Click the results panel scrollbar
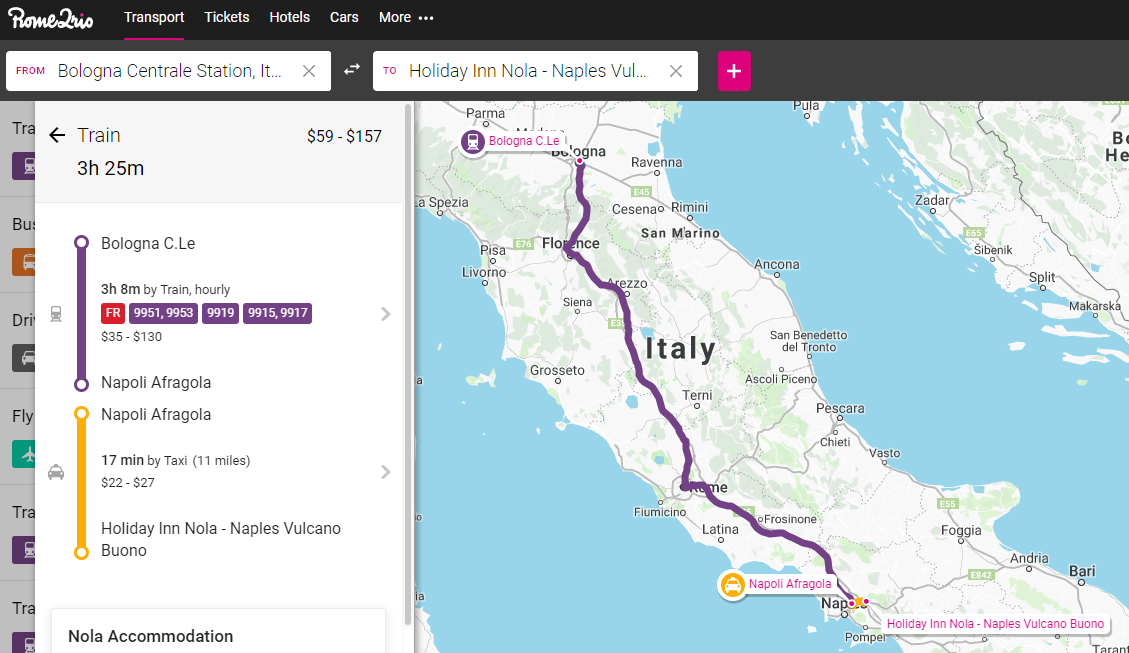Screen dimensions: 1129x653 408,364
